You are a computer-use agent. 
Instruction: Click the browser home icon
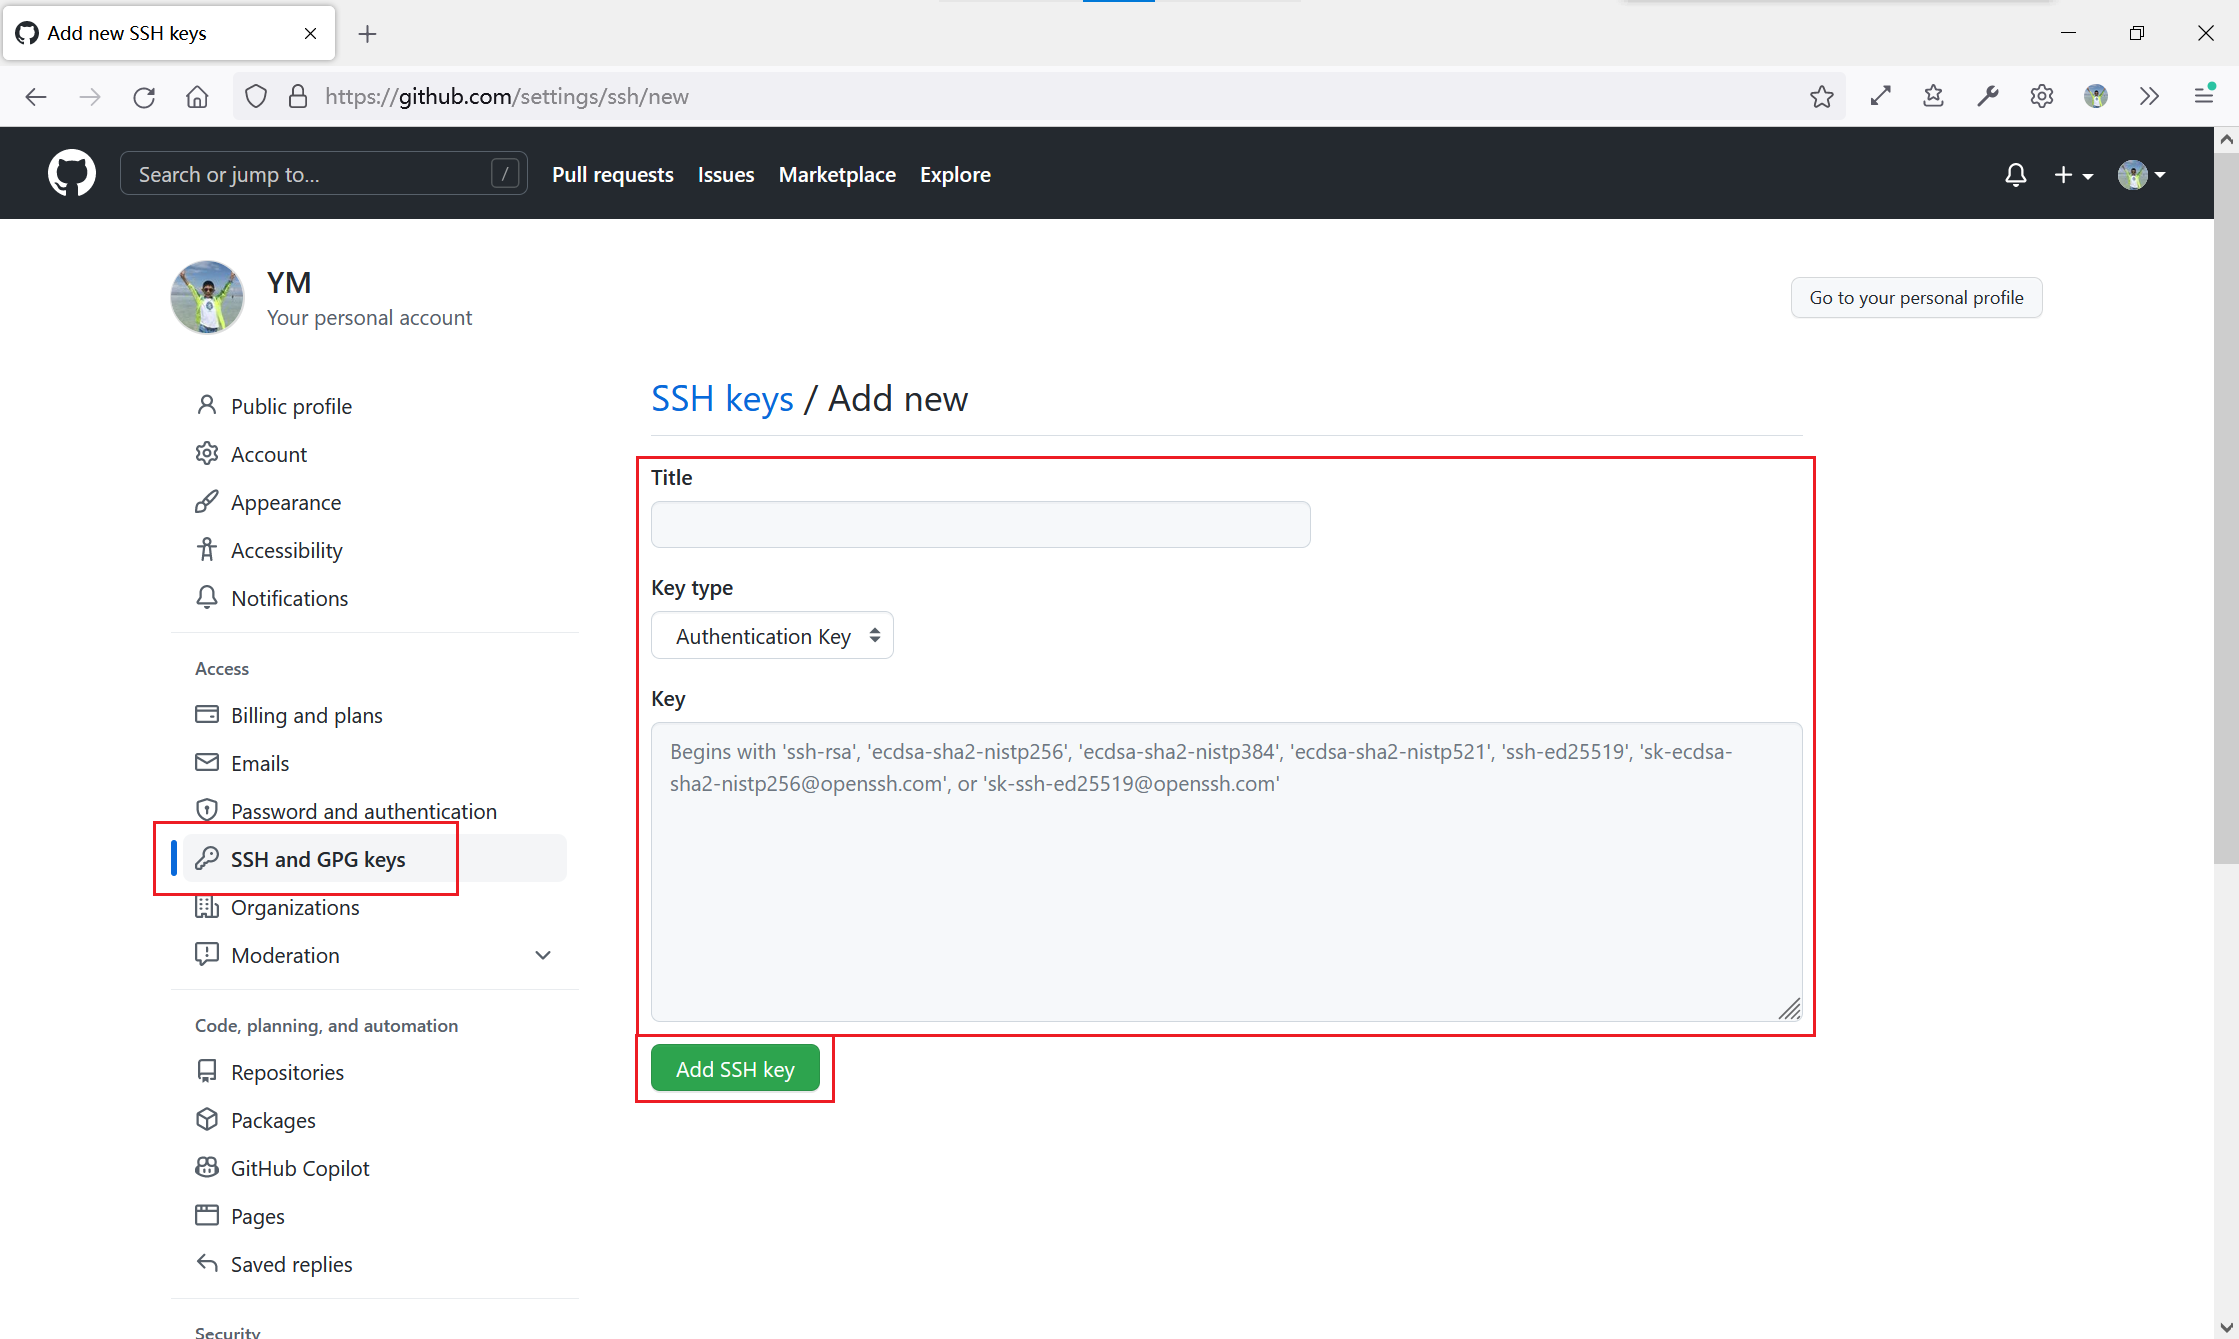[x=197, y=97]
